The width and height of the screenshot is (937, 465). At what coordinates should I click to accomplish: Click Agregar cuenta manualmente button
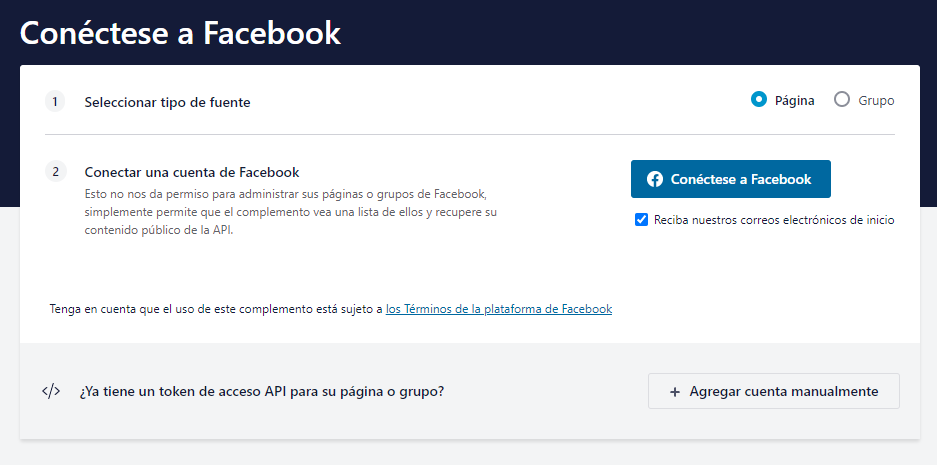tap(773, 391)
